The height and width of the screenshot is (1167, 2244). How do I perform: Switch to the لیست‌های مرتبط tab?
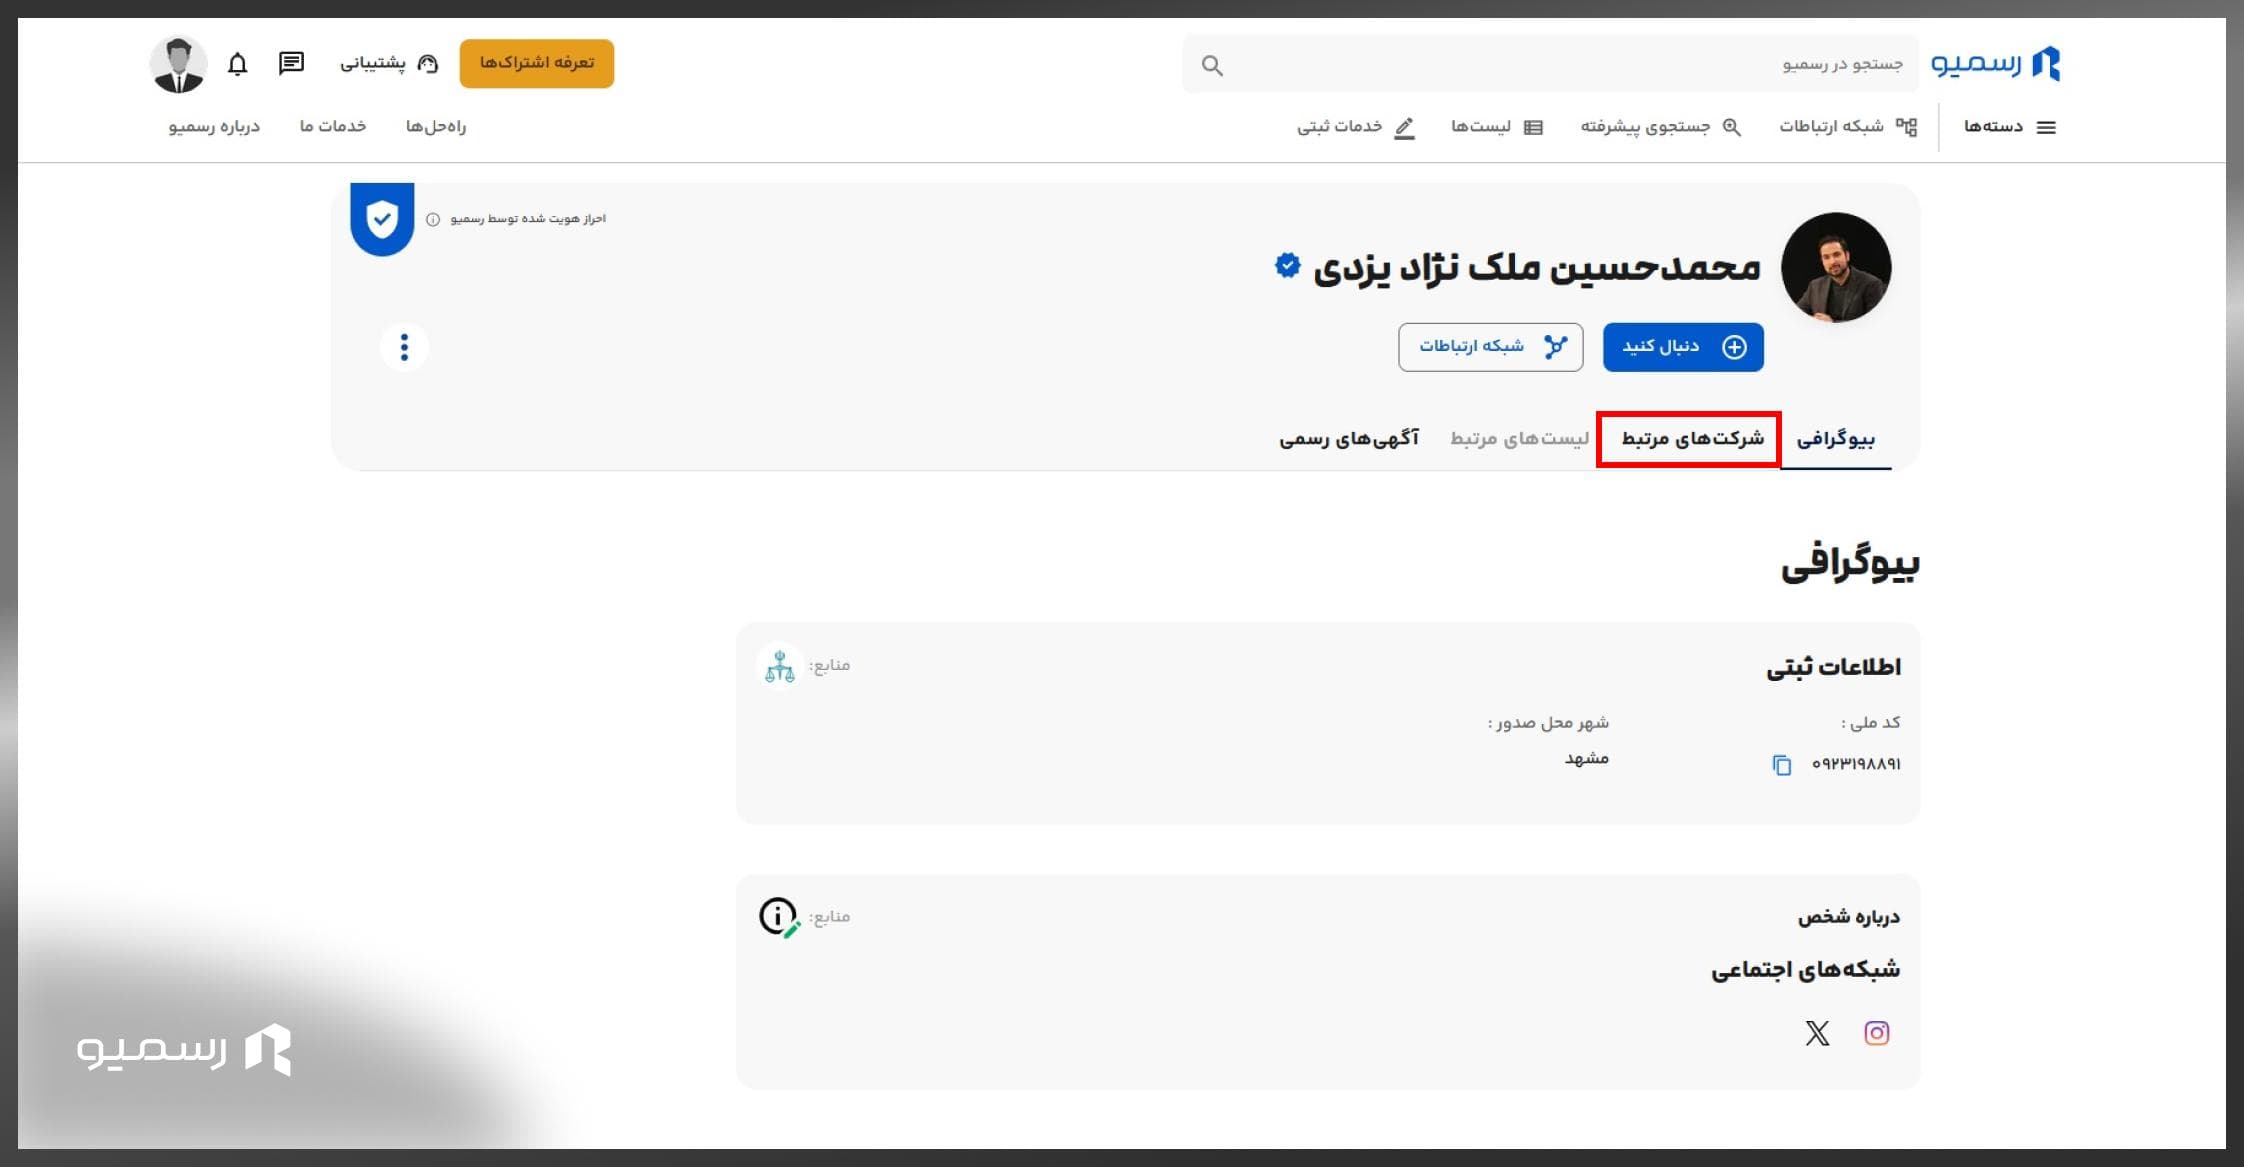click(1519, 439)
